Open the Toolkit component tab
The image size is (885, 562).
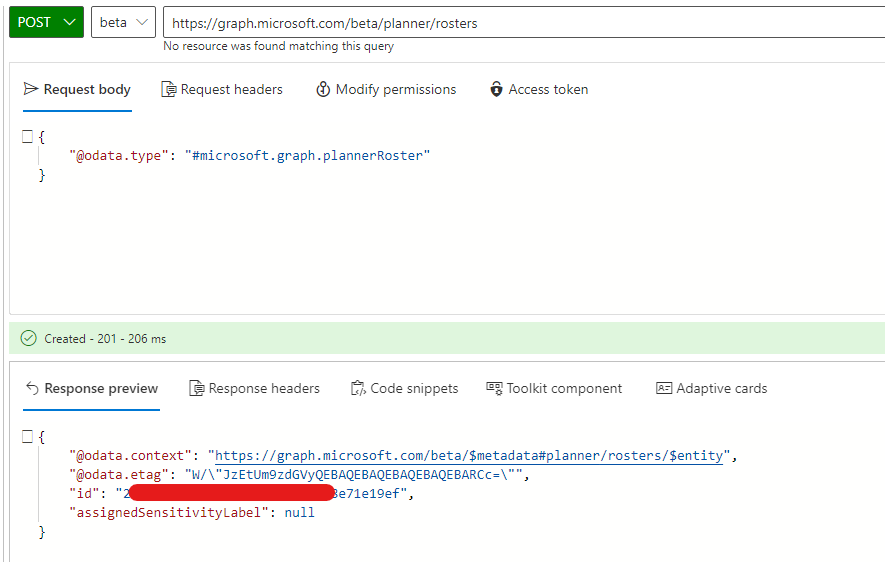tap(554, 389)
